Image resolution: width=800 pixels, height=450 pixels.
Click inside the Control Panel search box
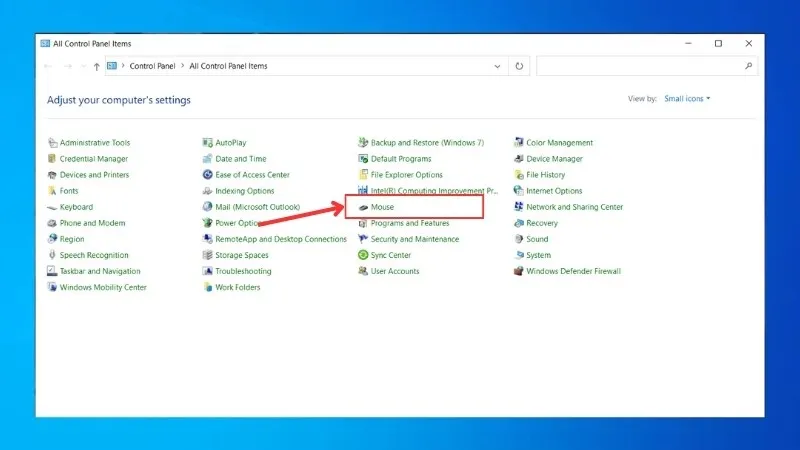click(x=640, y=67)
